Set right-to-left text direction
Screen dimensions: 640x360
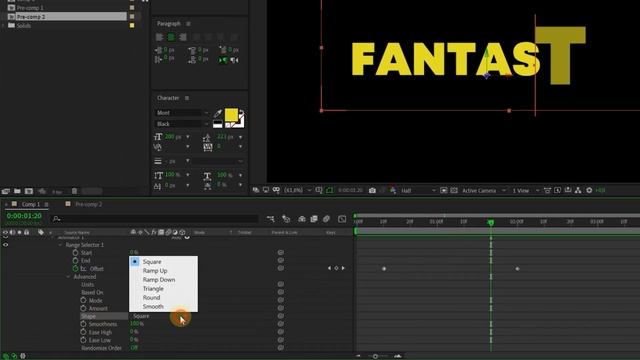234,60
